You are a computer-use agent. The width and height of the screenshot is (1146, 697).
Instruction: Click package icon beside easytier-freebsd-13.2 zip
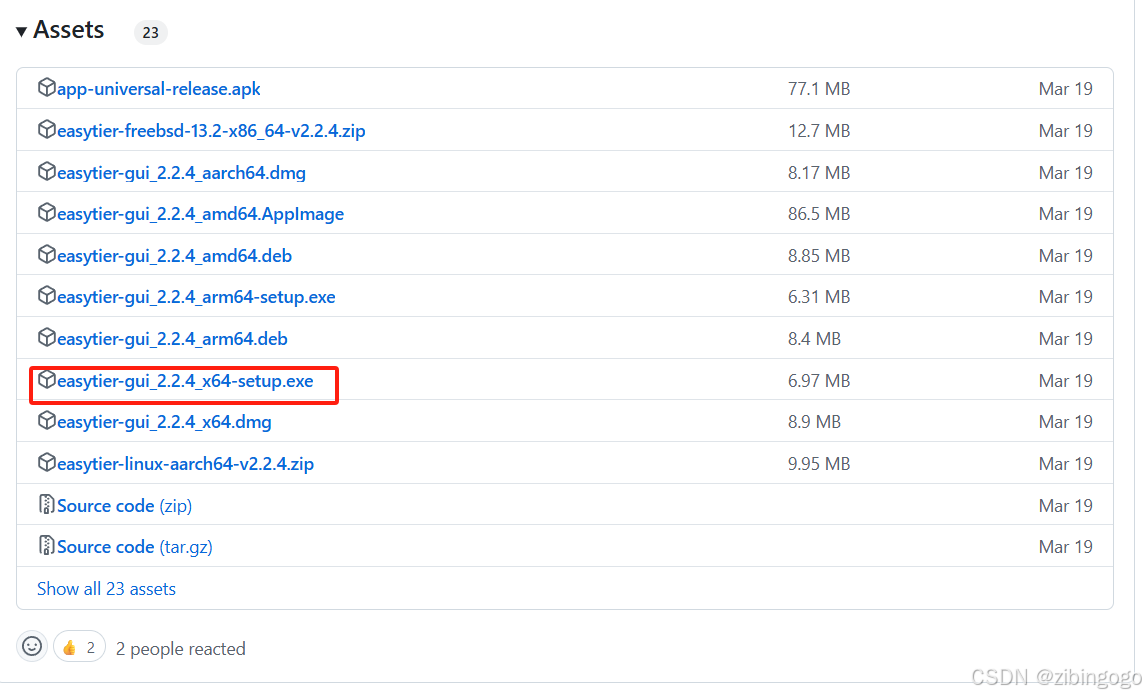coord(46,129)
